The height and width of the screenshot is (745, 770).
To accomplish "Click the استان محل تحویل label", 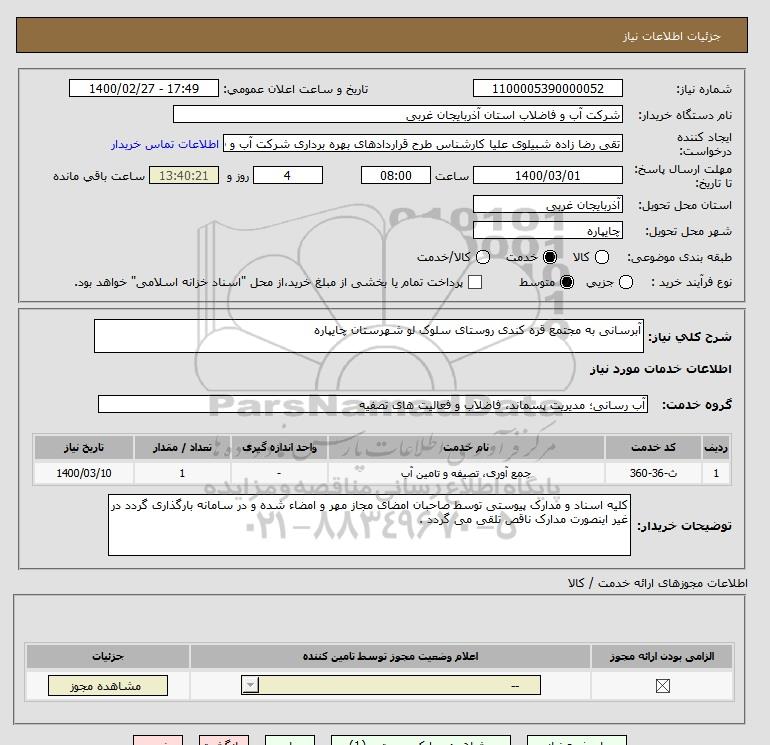I will (x=685, y=205).
